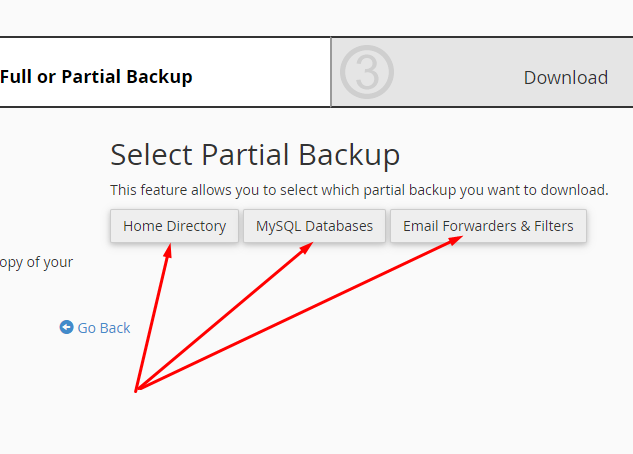Click red arrowhead pointing at MySQL Databases

[x=308, y=247]
